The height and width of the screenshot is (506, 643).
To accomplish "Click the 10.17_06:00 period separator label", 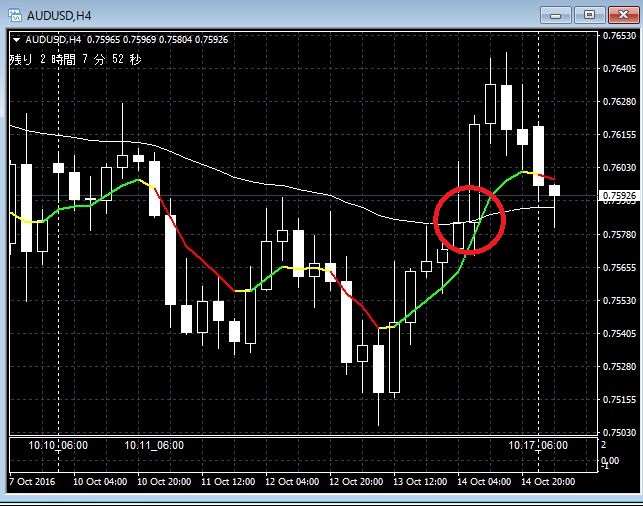I will tap(538, 445).
